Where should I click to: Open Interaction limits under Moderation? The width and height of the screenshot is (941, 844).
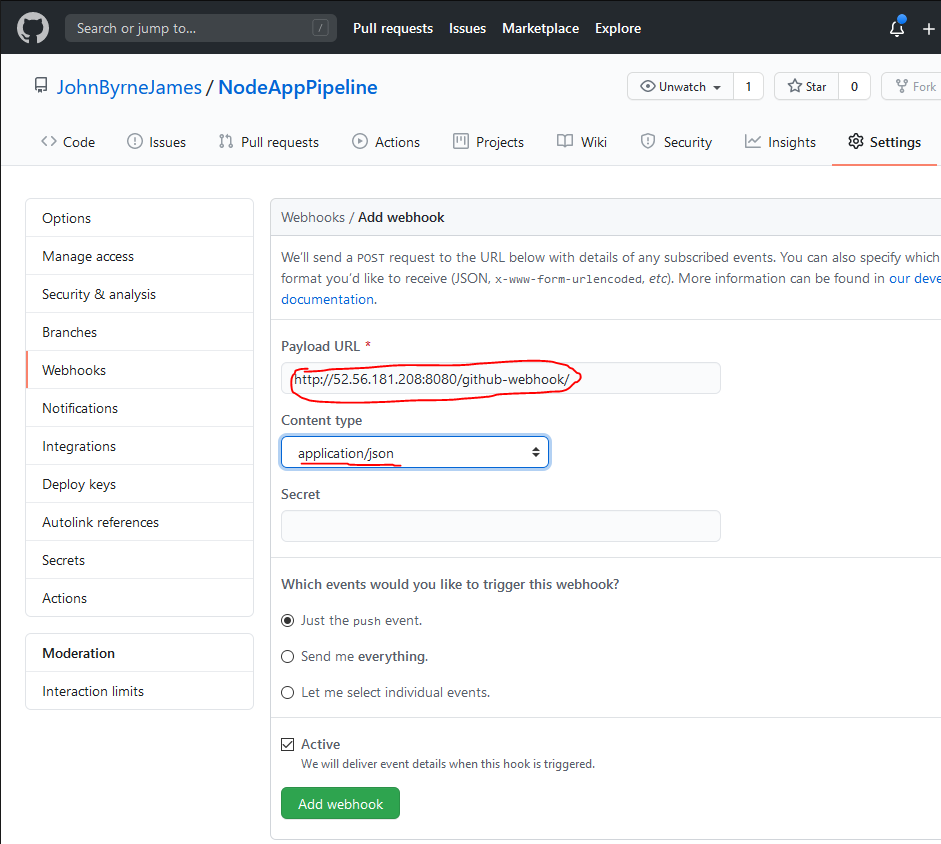tap(139, 691)
